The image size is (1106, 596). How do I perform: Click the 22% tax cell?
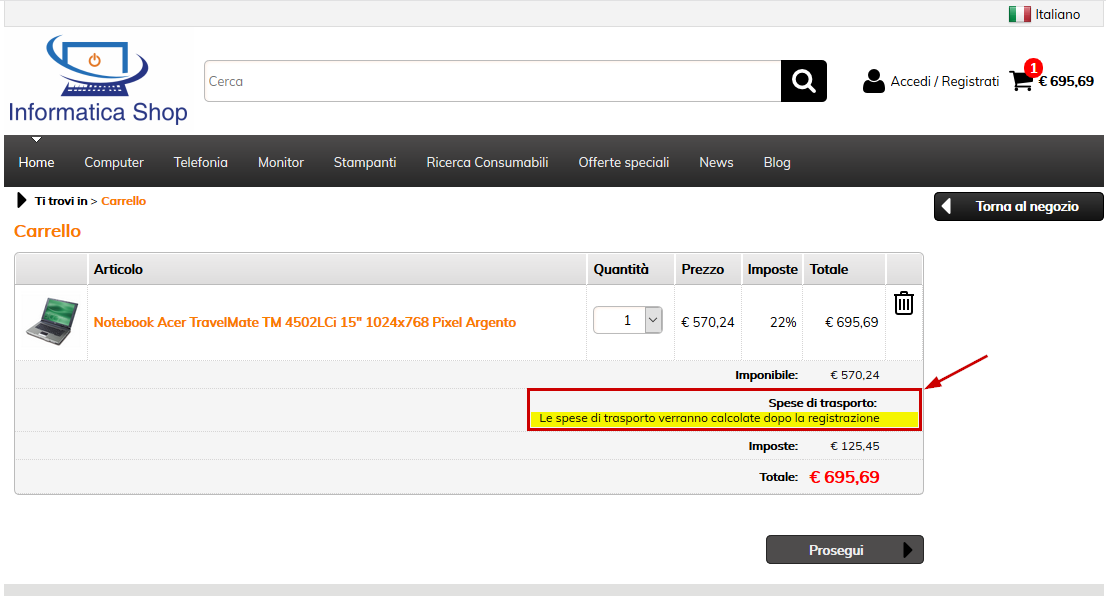pos(783,322)
